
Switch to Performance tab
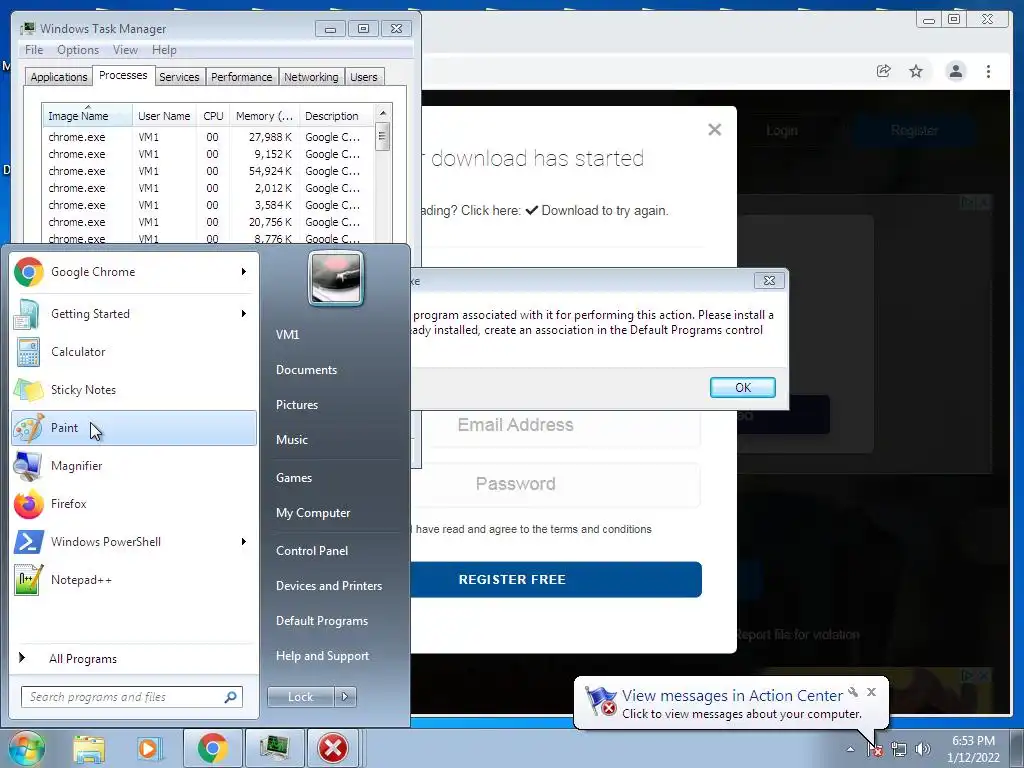[x=242, y=76]
